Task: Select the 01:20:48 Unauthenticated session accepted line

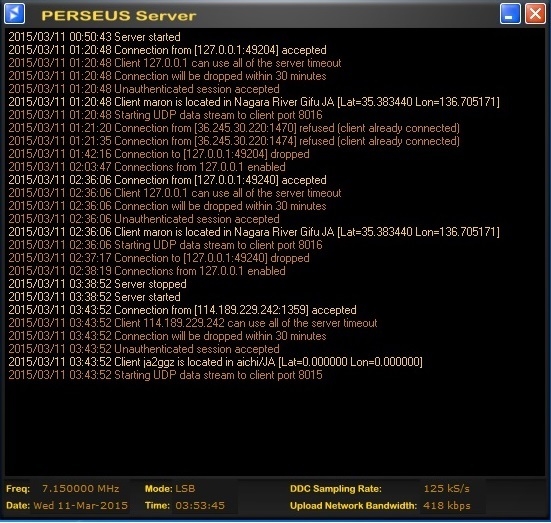Action: click(144, 89)
